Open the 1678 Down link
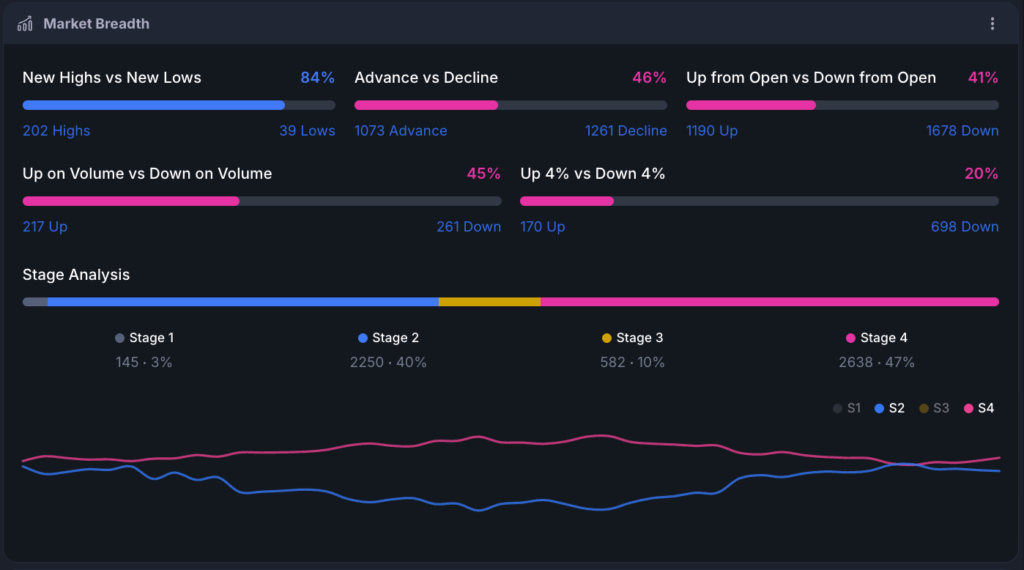1024x570 pixels. coord(962,131)
